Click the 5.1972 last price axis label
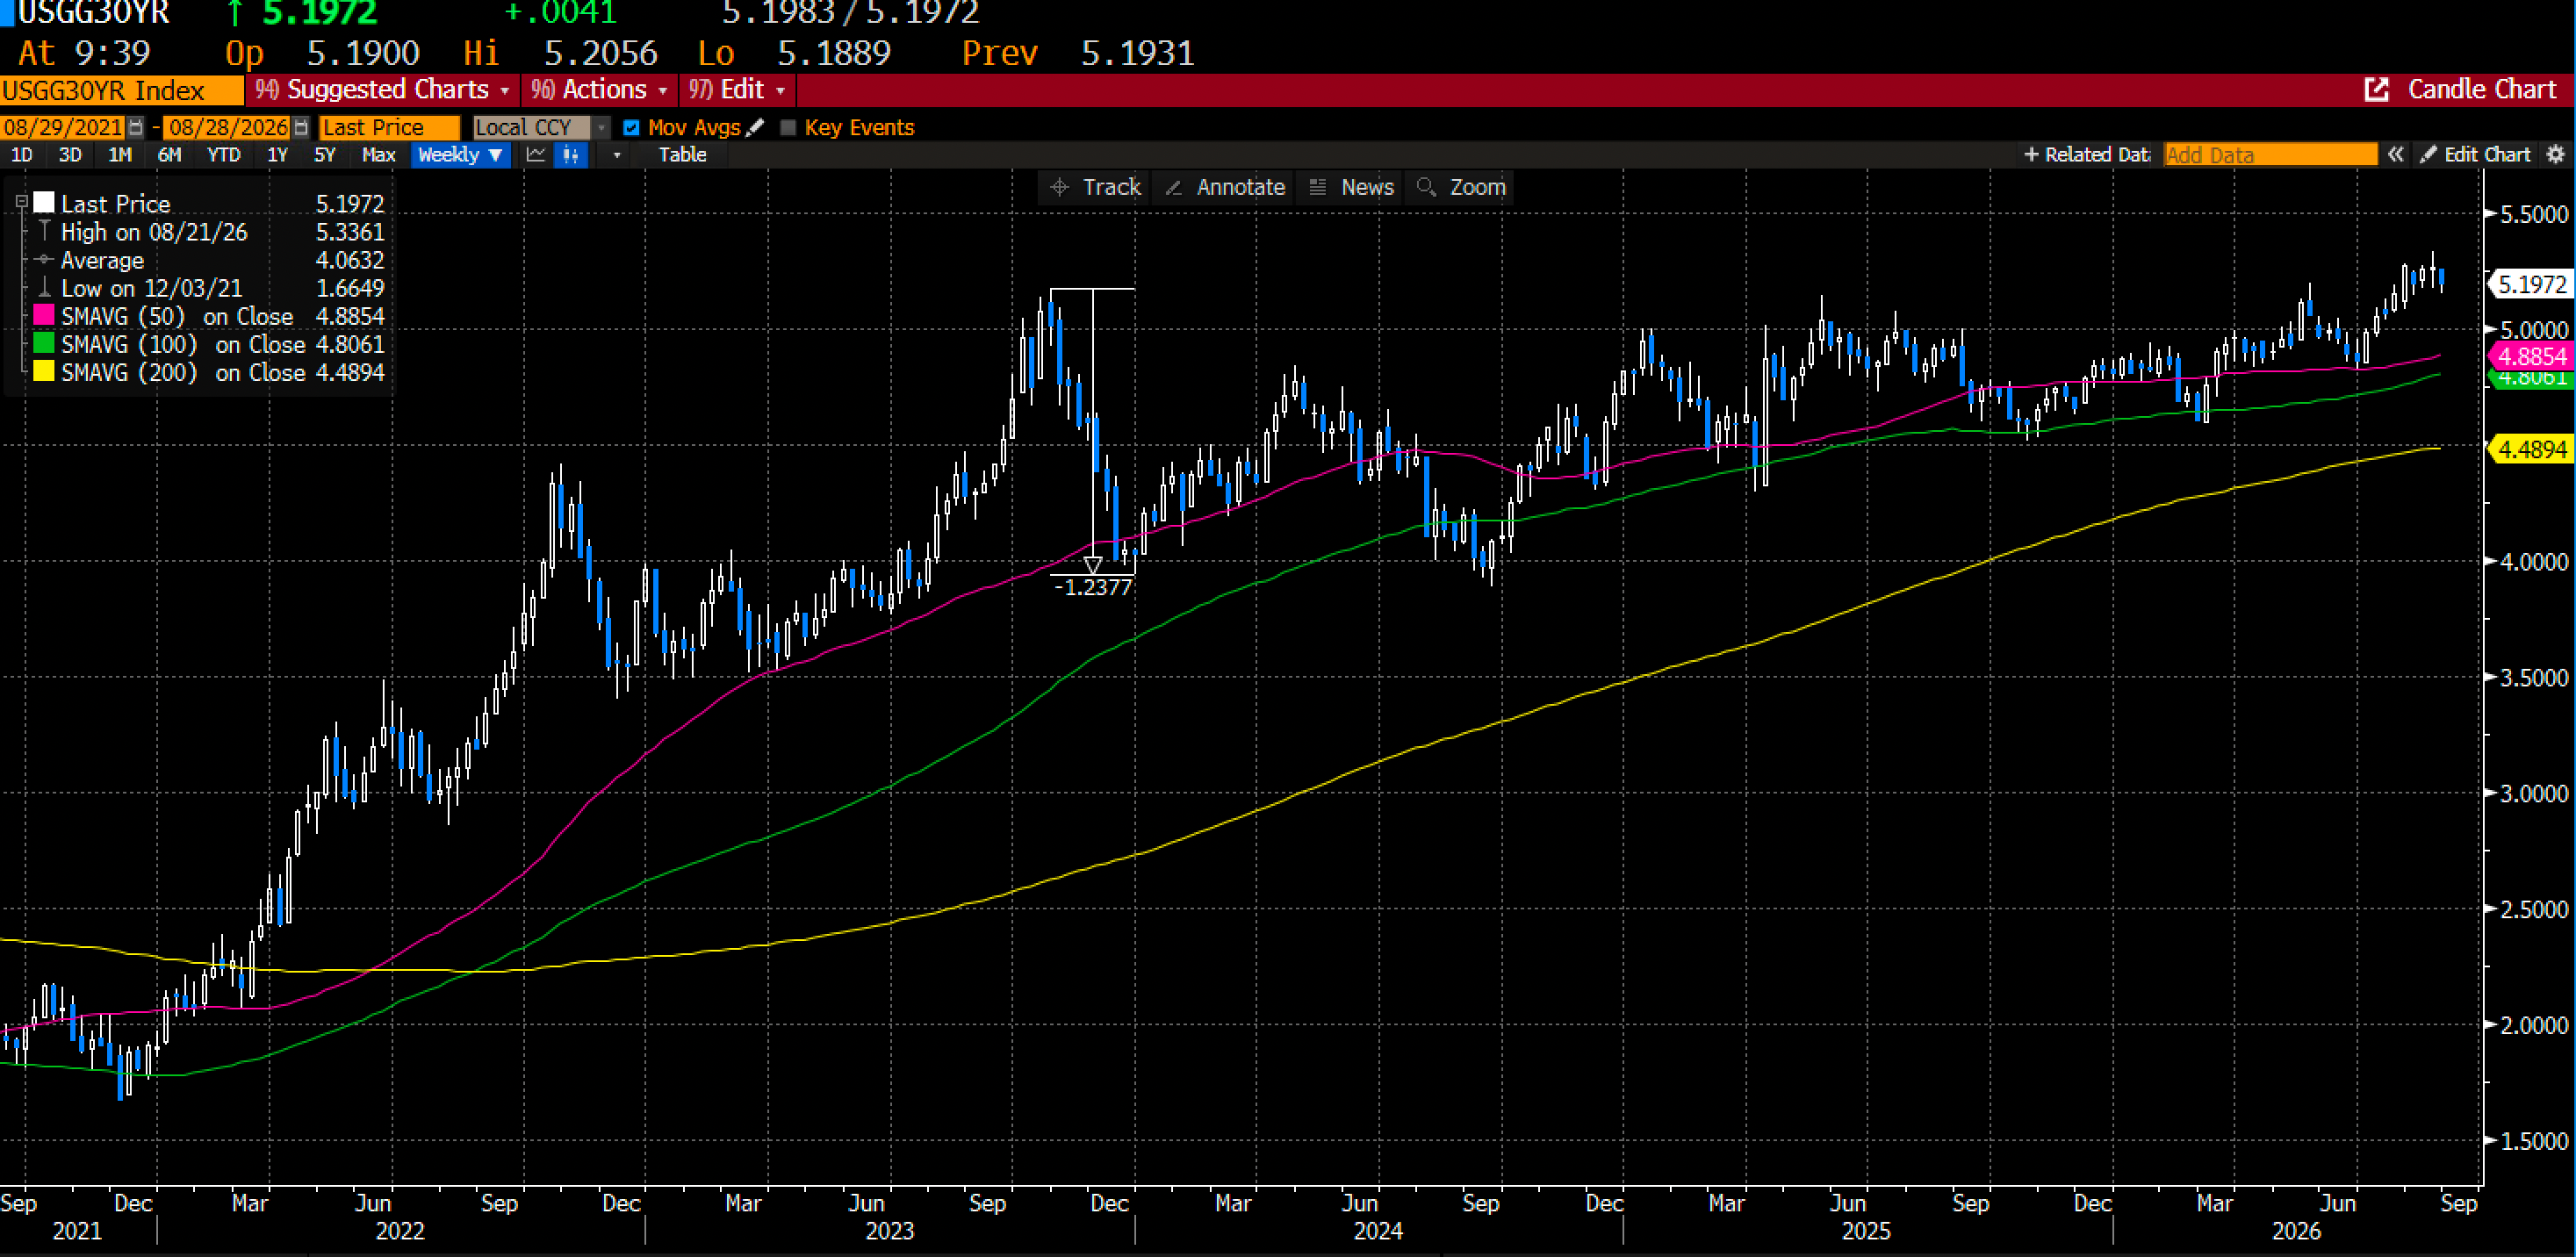The height and width of the screenshot is (1257, 2576). [2531, 284]
